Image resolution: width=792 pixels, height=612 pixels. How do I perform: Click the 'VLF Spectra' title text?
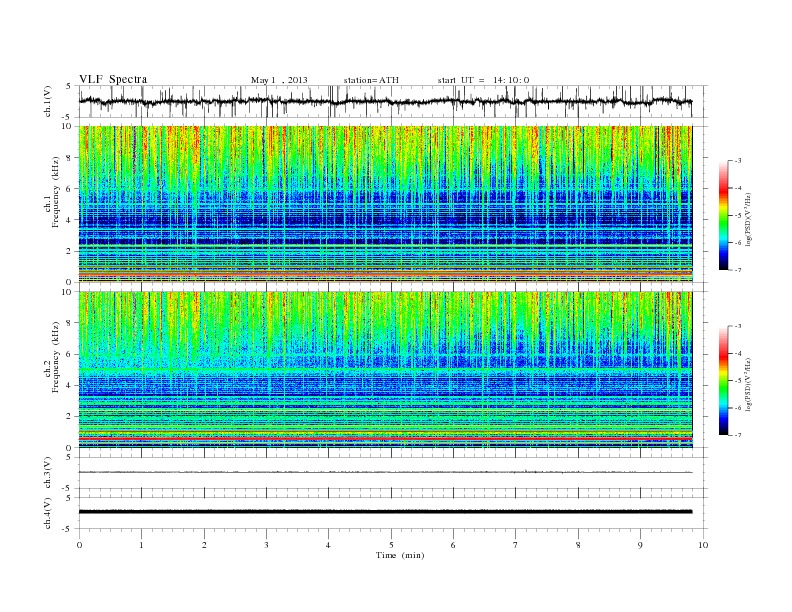(113, 79)
